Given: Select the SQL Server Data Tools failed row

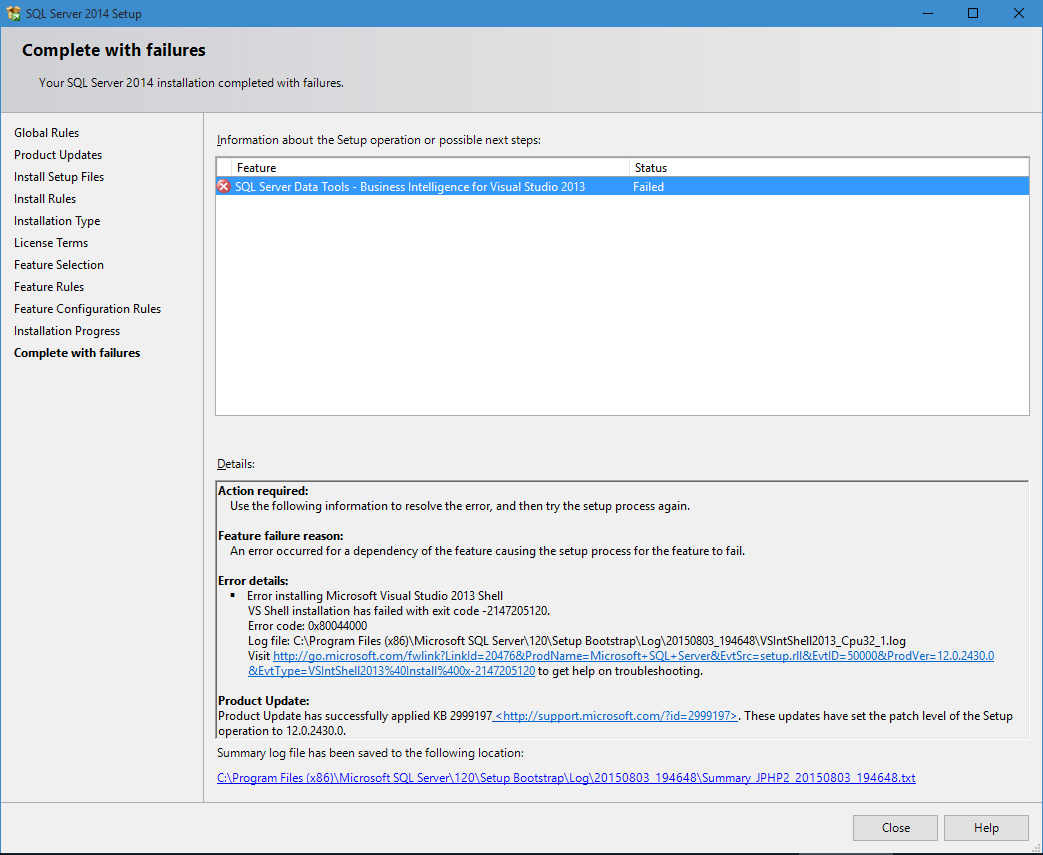Looking at the screenshot, I should [410, 187].
